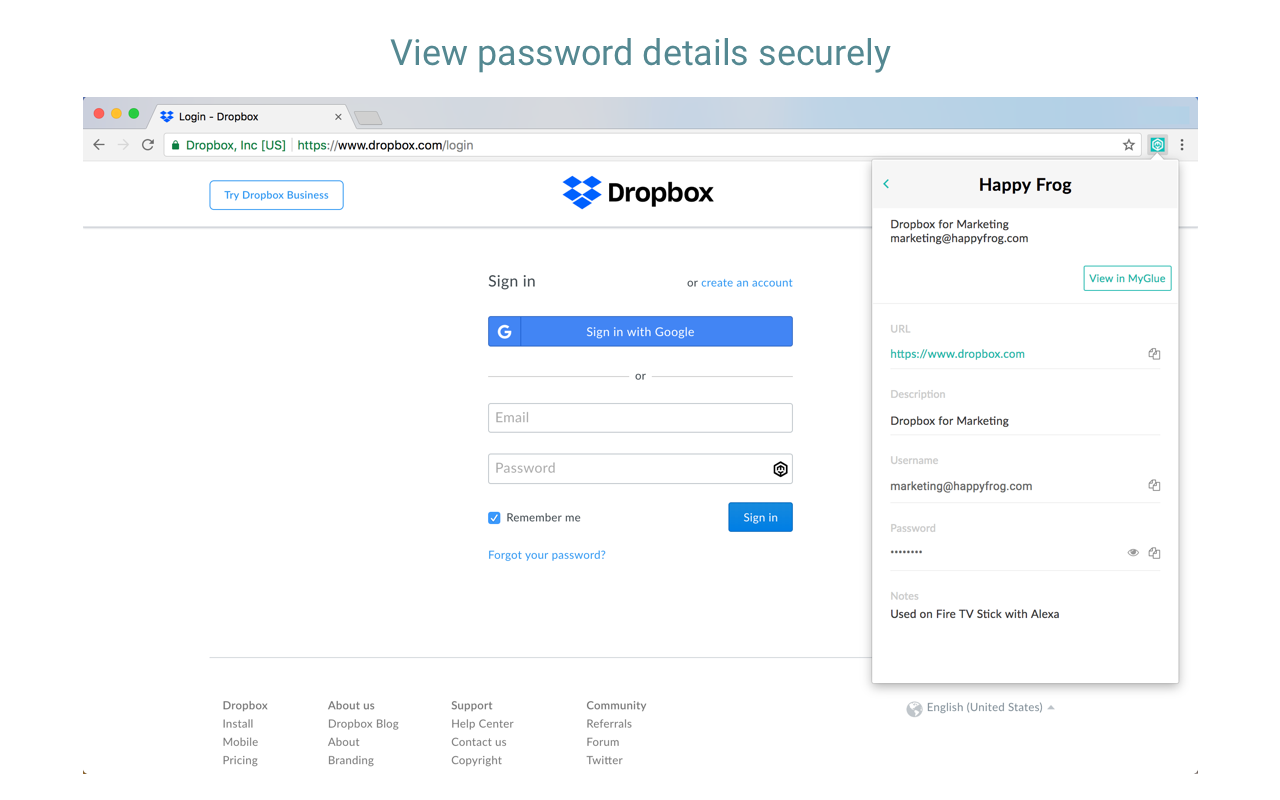Reveal the hidden password with the eye icon
Image resolution: width=1280 pixels, height=800 pixels.
1132,552
